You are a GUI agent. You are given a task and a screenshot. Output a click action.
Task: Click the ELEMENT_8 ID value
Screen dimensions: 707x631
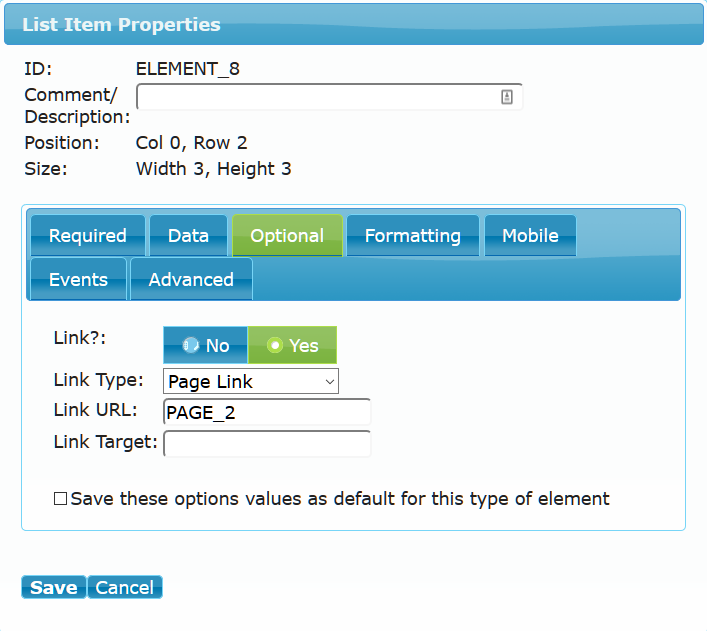point(188,69)
